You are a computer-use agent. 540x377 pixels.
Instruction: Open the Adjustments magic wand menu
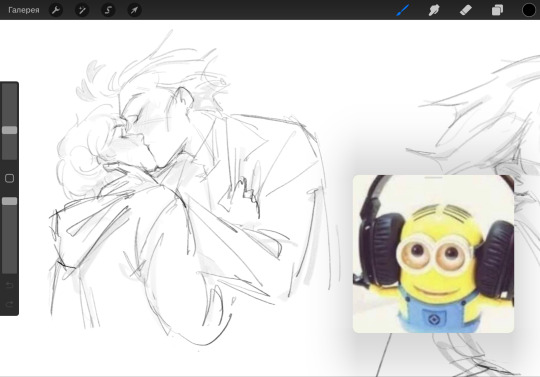coord(82,10)
